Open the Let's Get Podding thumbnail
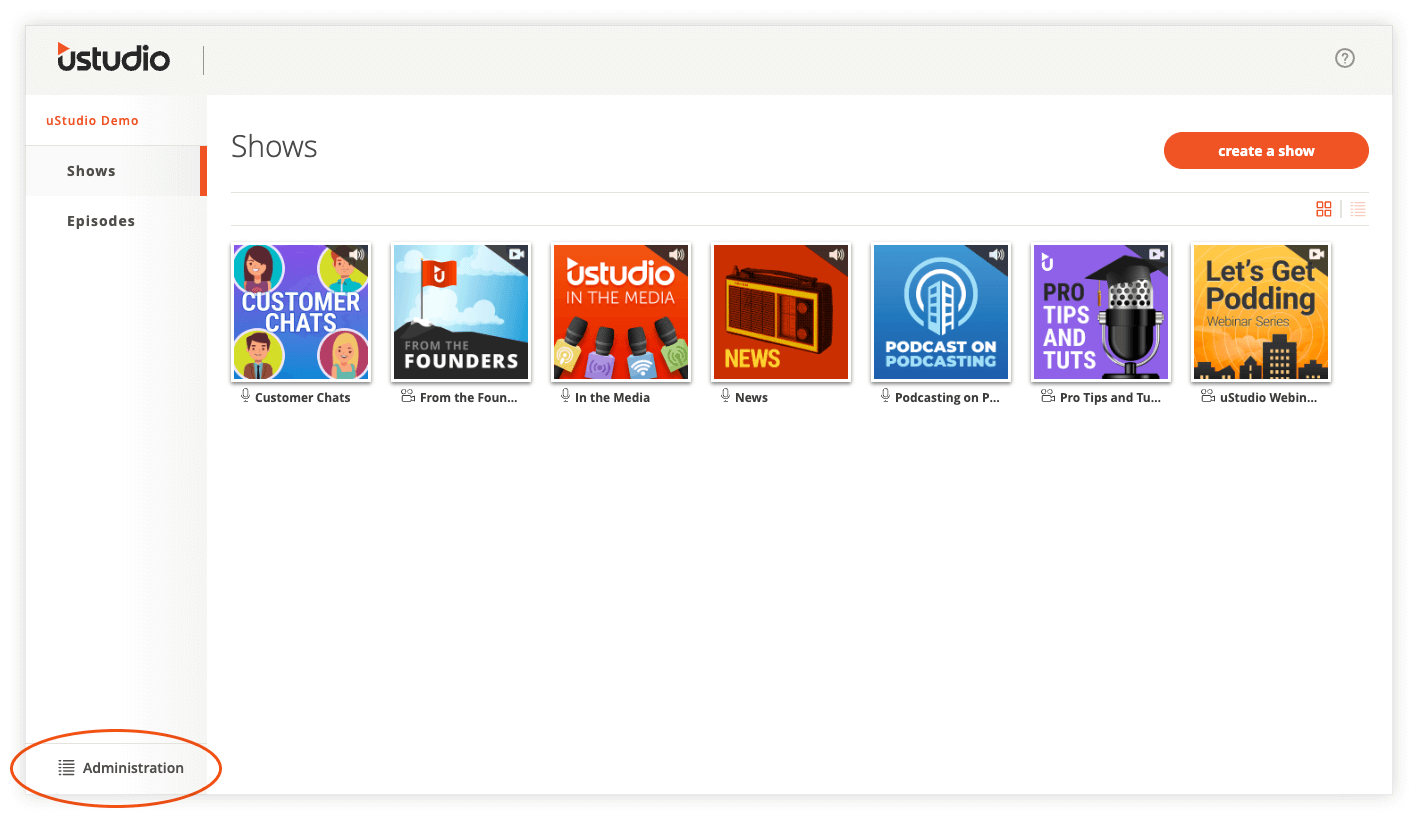The width and height of the screenshot is (1418, 820). 1261,312
